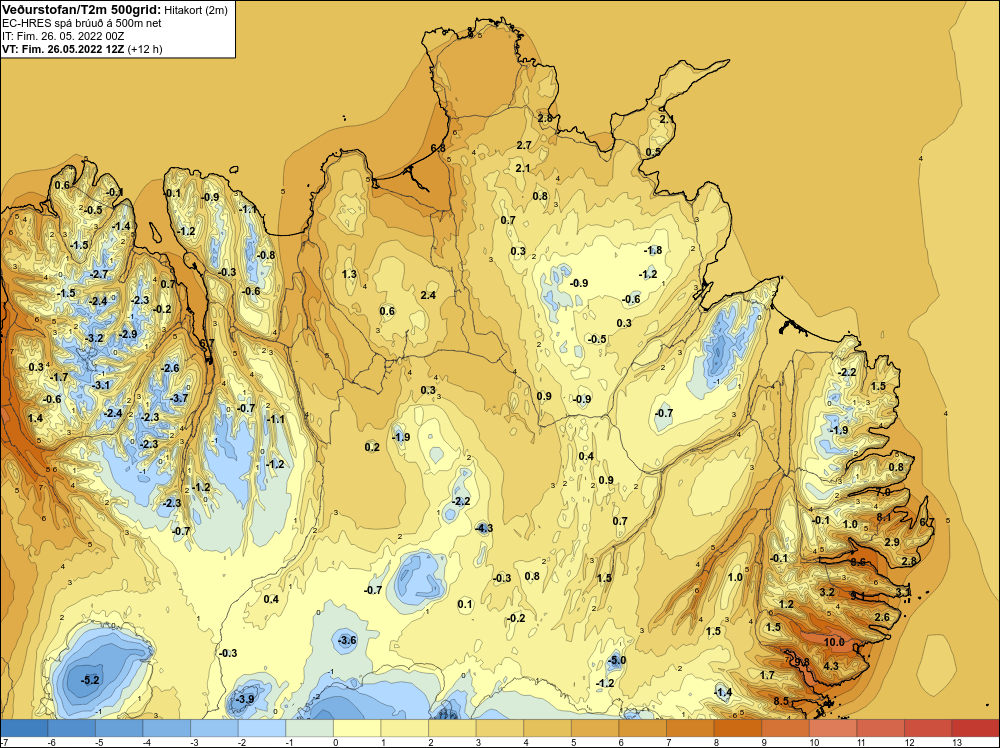Click the 7.0 temperature value in the east fjords
This screenshot has height=748, width=1000.
pyautogui.click(x=883, y=492)
